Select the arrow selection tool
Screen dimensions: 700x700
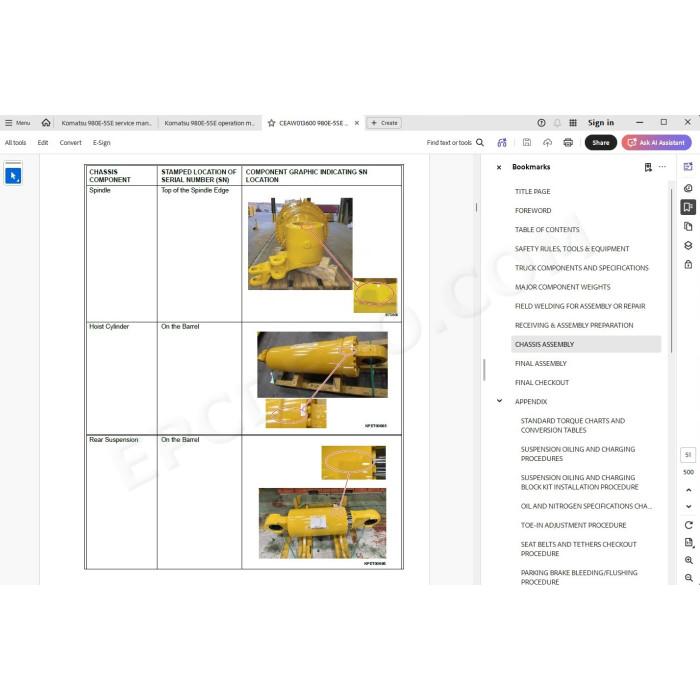(x=13, y=176)
